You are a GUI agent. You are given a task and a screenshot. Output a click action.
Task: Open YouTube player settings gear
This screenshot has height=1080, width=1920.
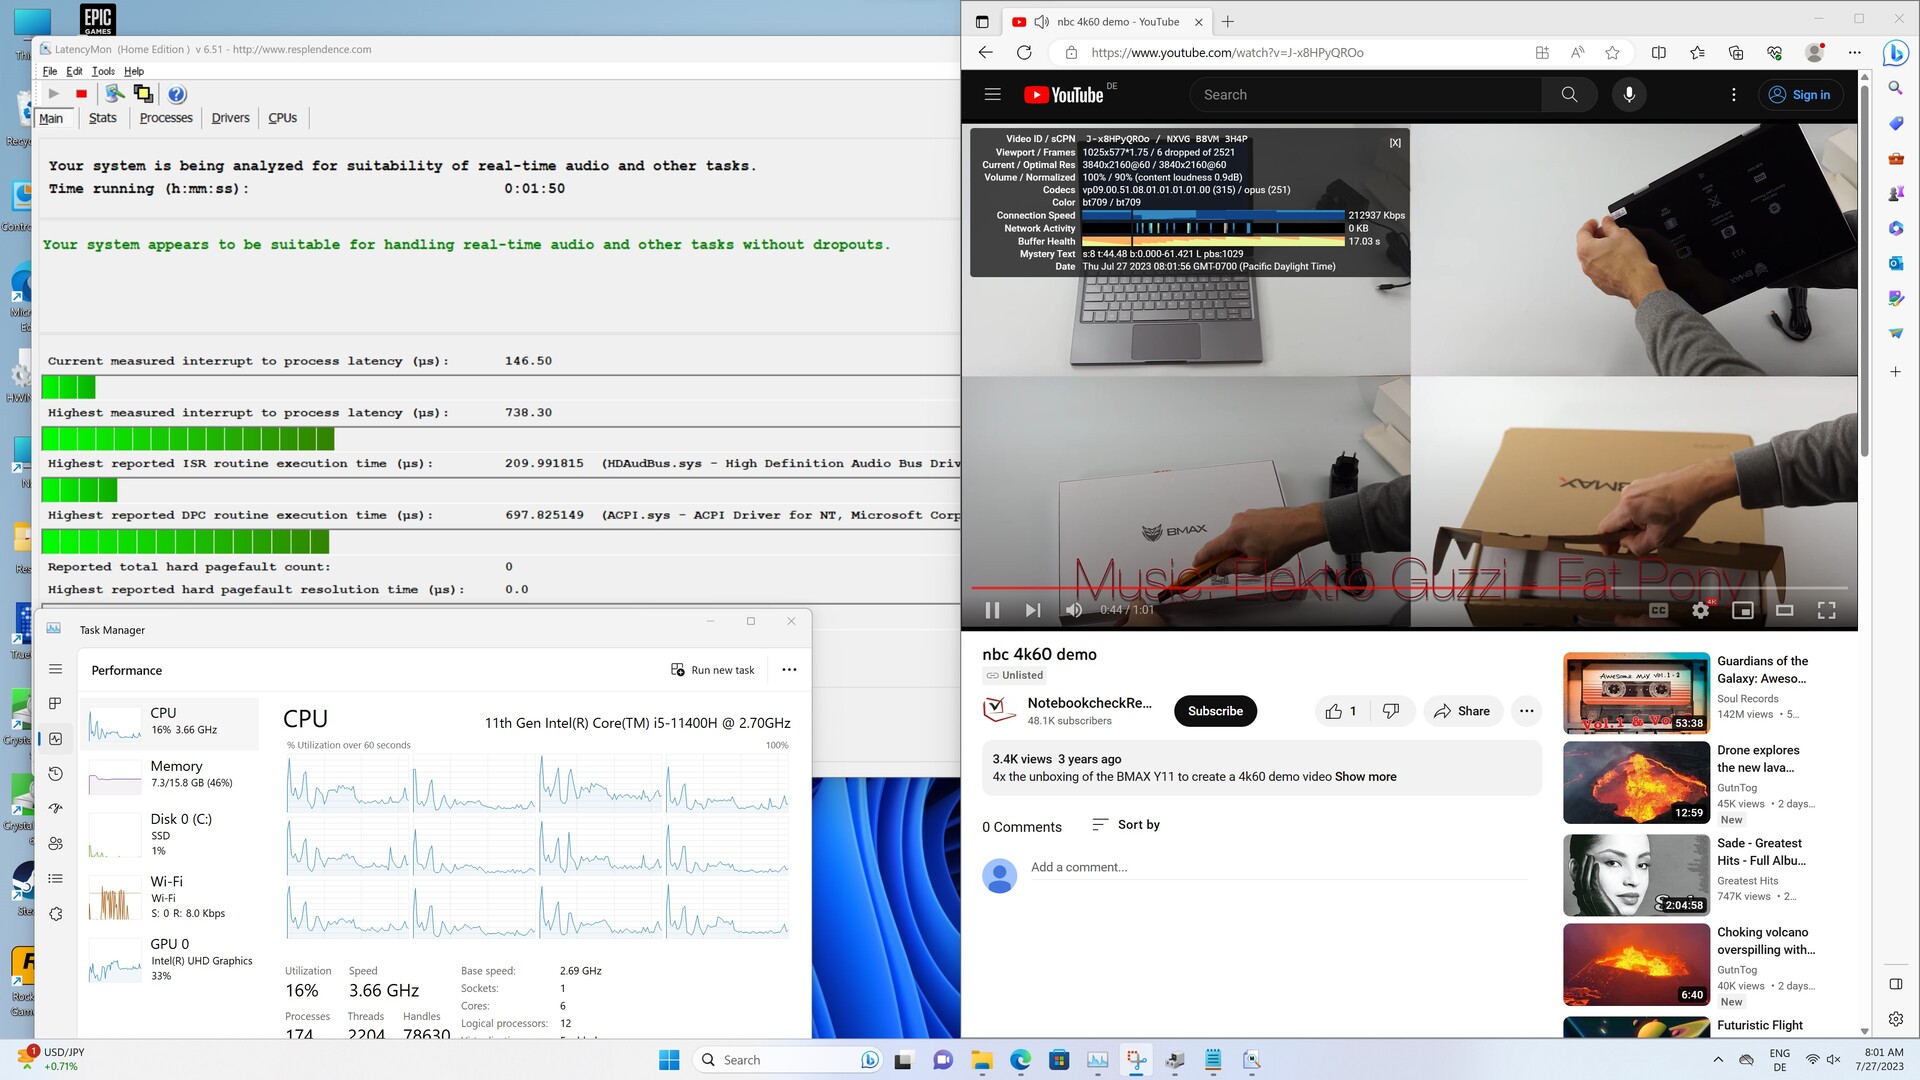pyautogui.click(x=1700, y=610)
